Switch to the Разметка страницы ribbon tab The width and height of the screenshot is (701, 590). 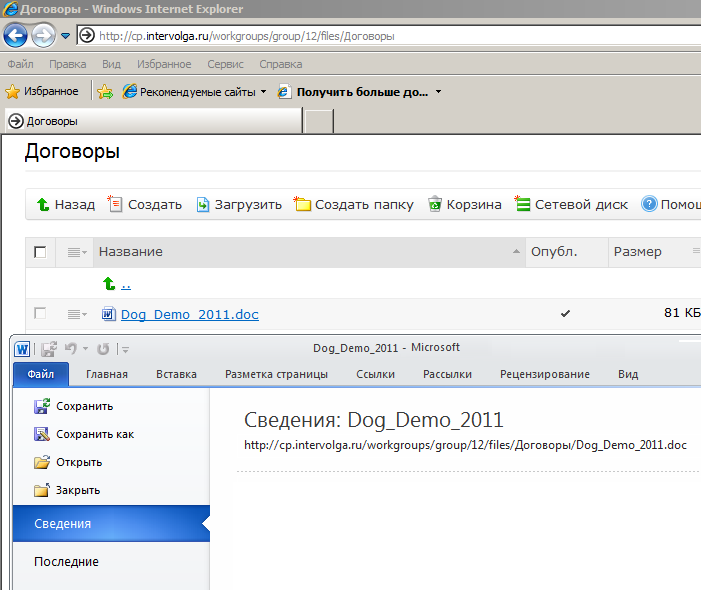tap(276, 374)
